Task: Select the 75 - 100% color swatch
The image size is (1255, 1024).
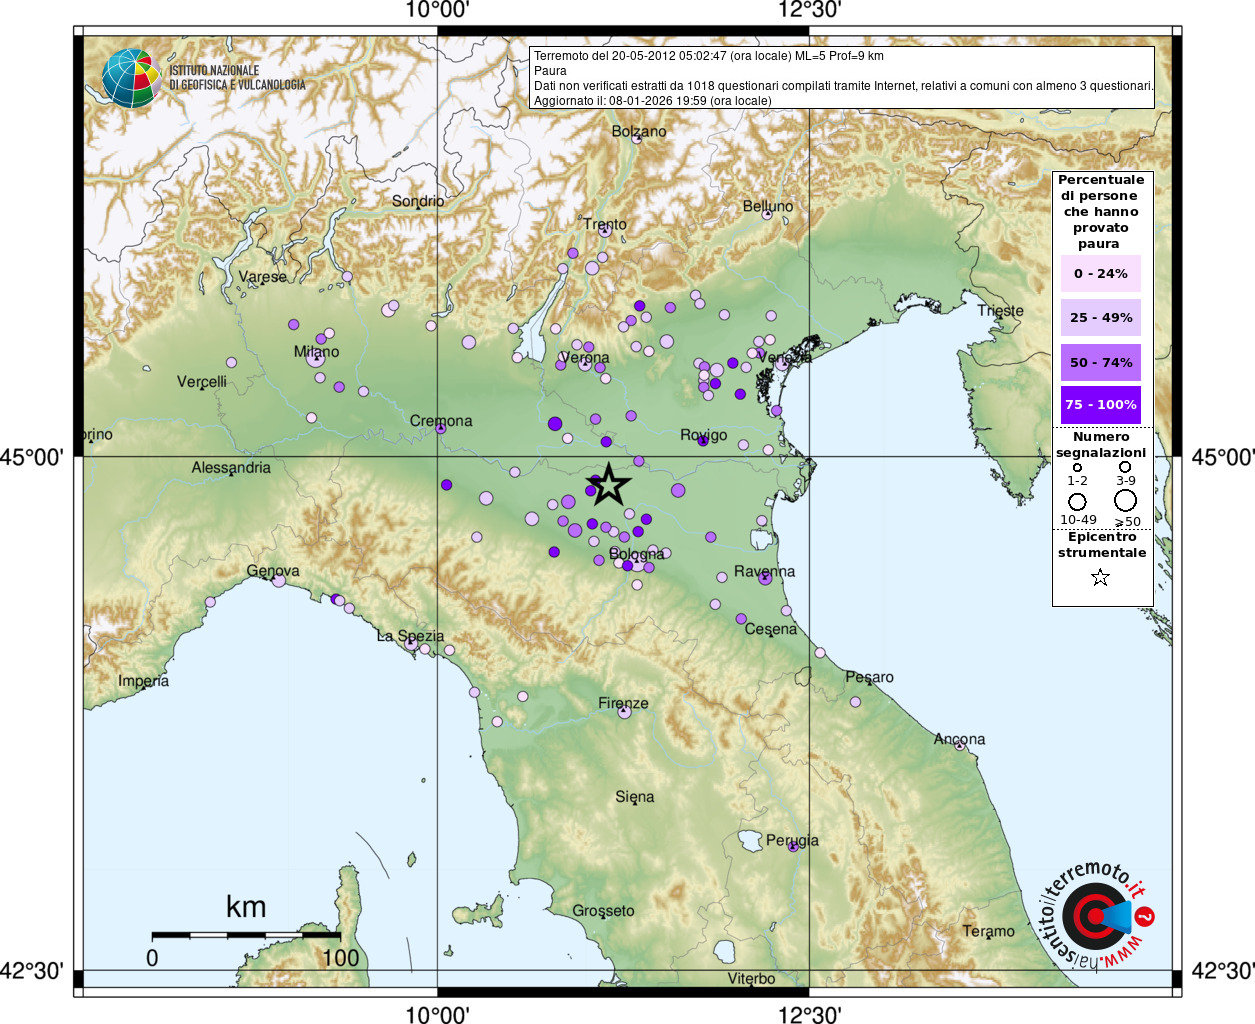Action: 1100,405
